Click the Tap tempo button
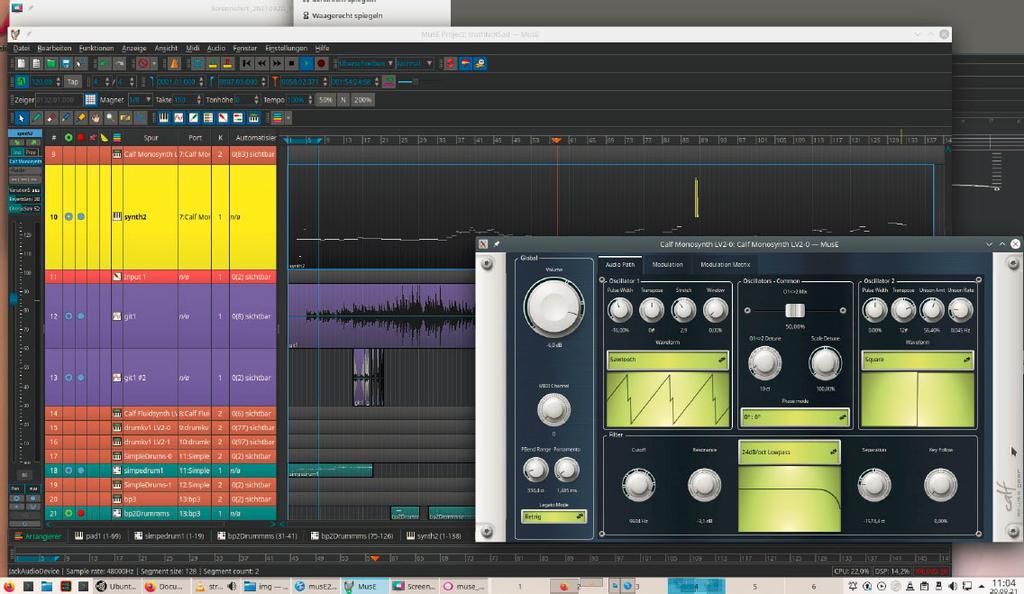This screenshot has height=594, width=1024. [x=72, y=82]
